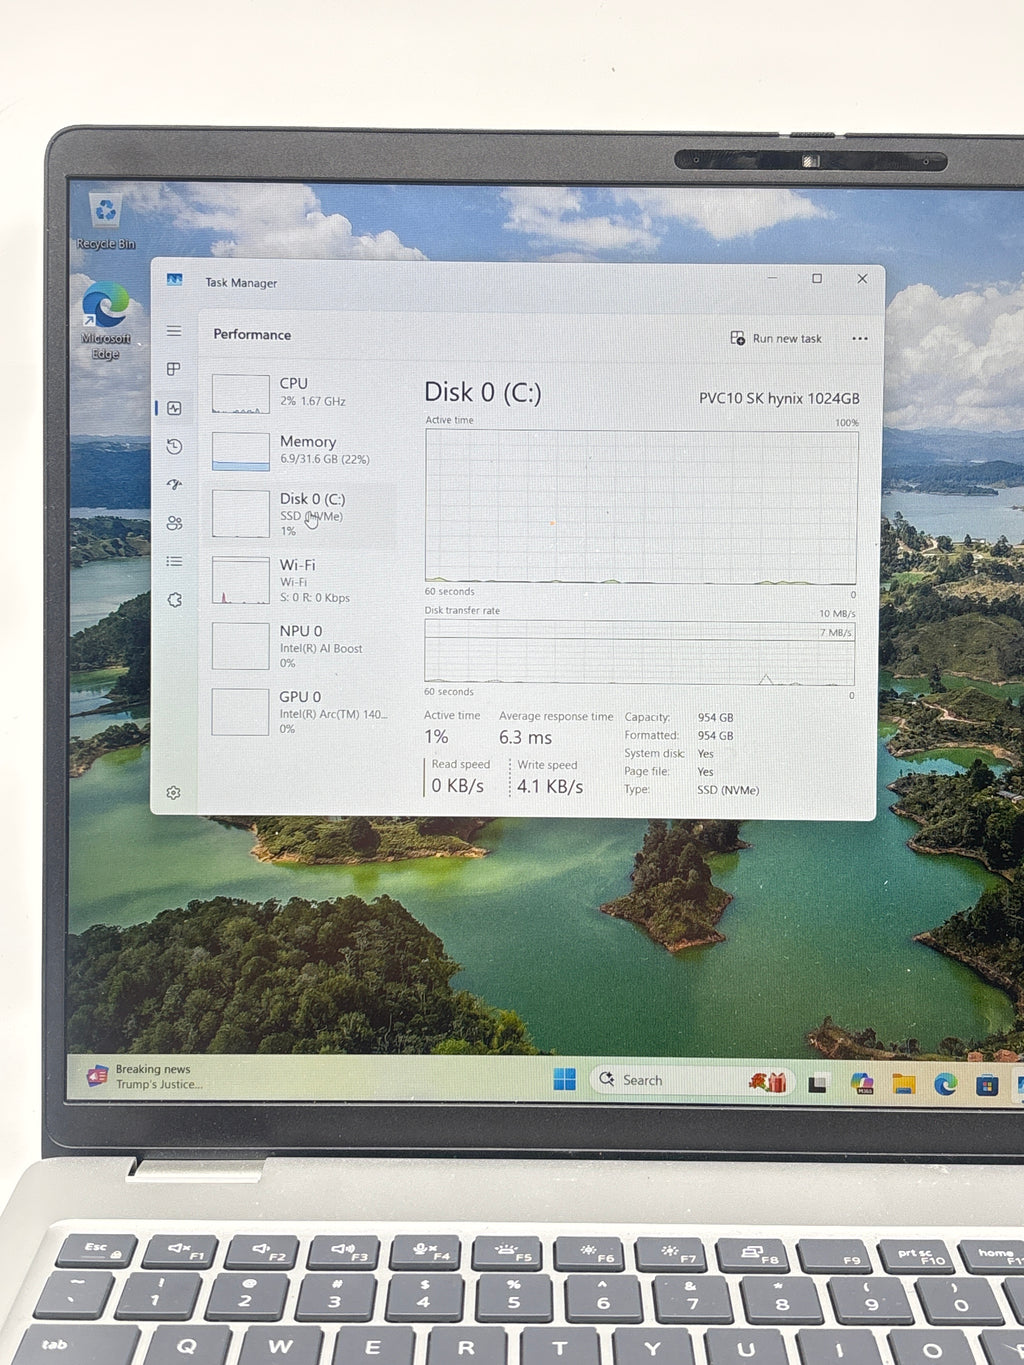Click the CPU usage mini graph thumbnail
This screenshot has width=1024, height=1365.
point(241,394)
